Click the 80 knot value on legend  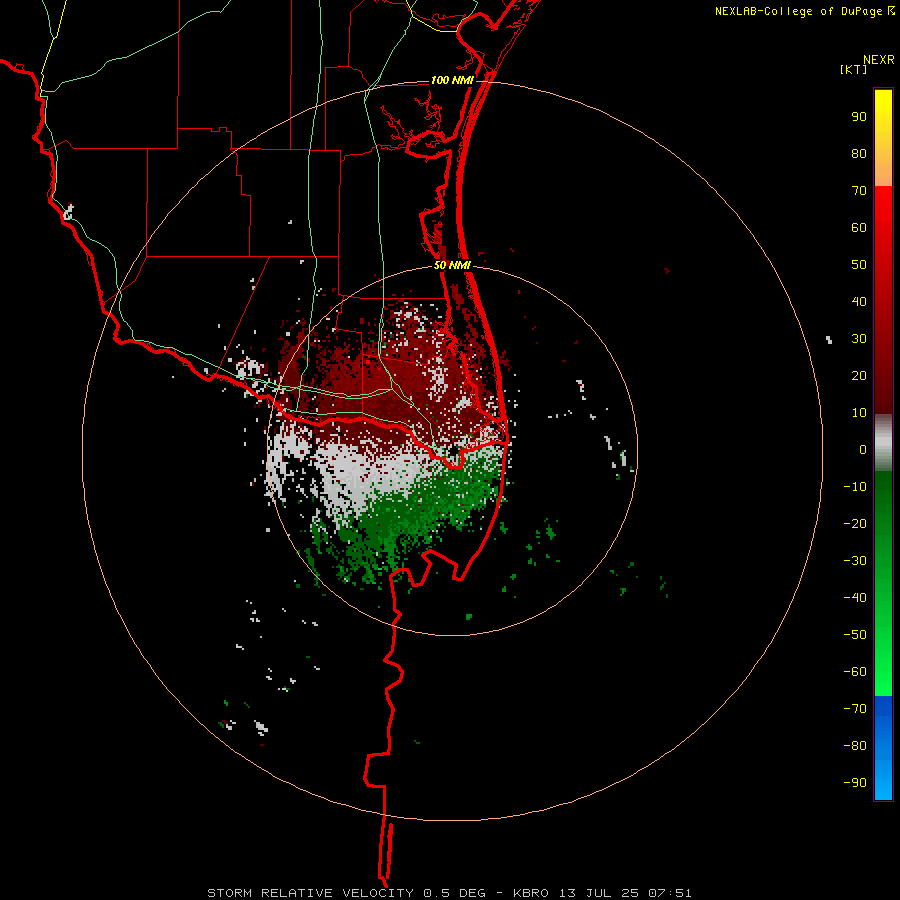(x=859, y=154)
